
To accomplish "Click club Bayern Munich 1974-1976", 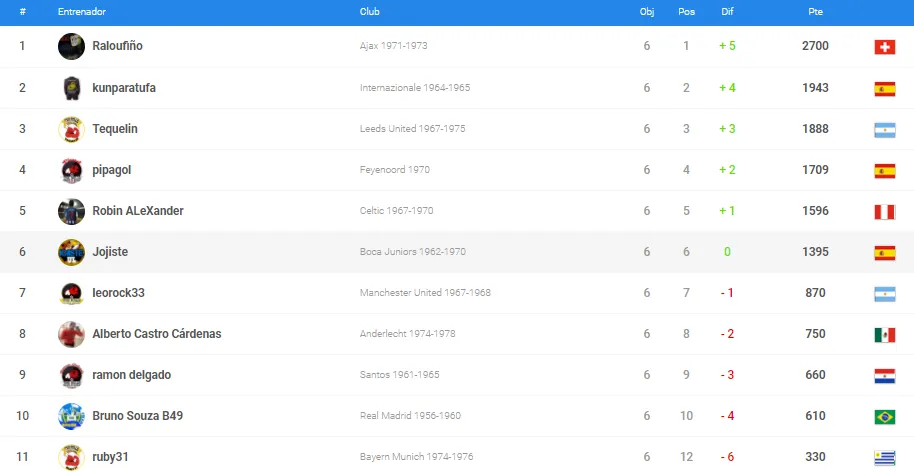I will coord(416,457).
